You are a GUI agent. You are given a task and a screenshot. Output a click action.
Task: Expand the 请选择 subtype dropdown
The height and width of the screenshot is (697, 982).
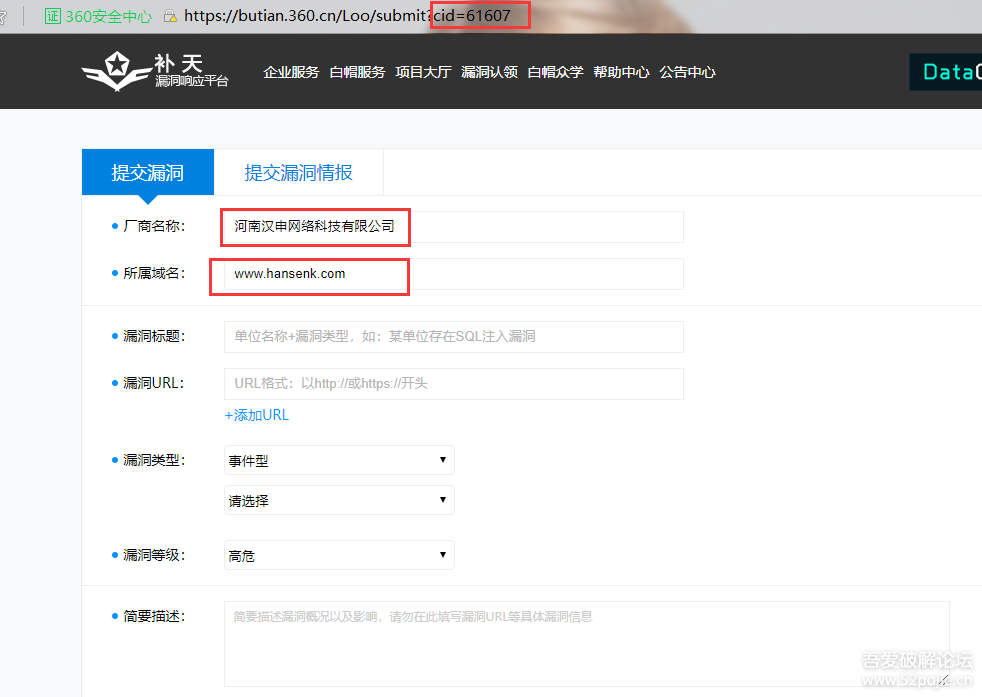[339, 500]
